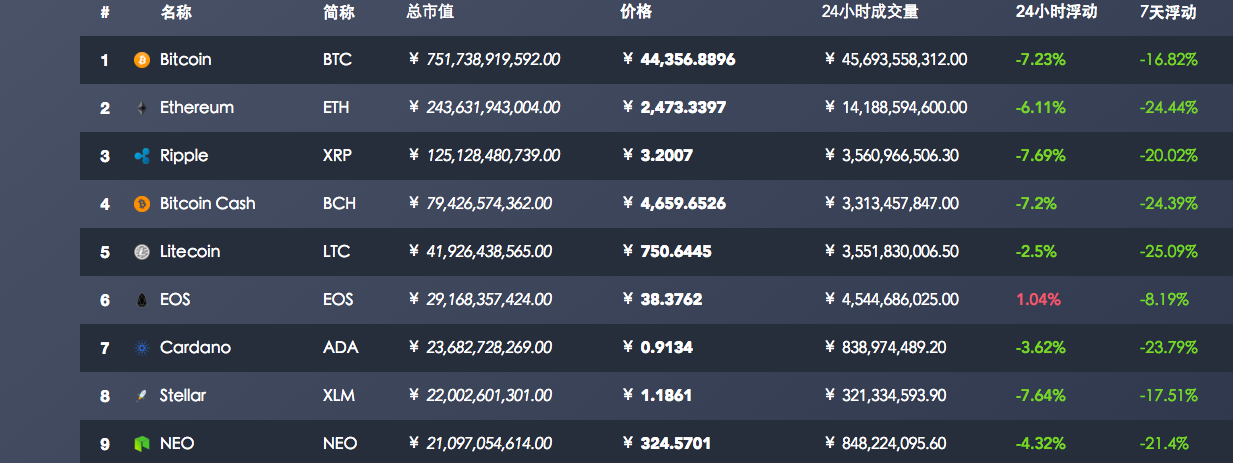This screenshot has width=1233, height=463.
Task: Open the Bitcoin Cash name link
Action: point(208,204)
